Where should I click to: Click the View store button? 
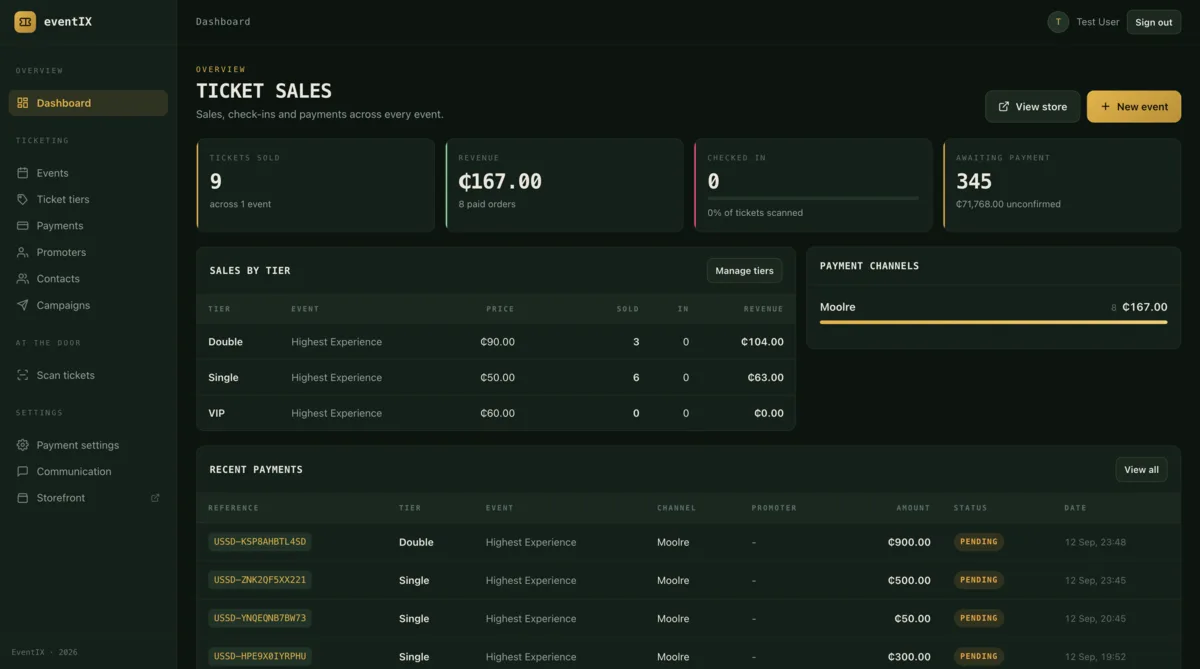click(x=1032, y=107)
